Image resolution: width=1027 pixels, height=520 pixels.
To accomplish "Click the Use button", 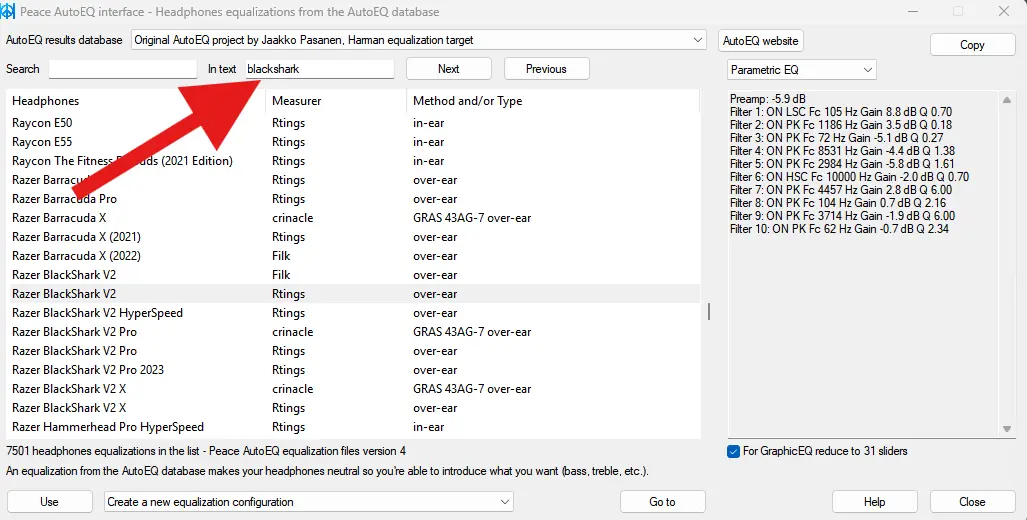I will click(49, 502).
